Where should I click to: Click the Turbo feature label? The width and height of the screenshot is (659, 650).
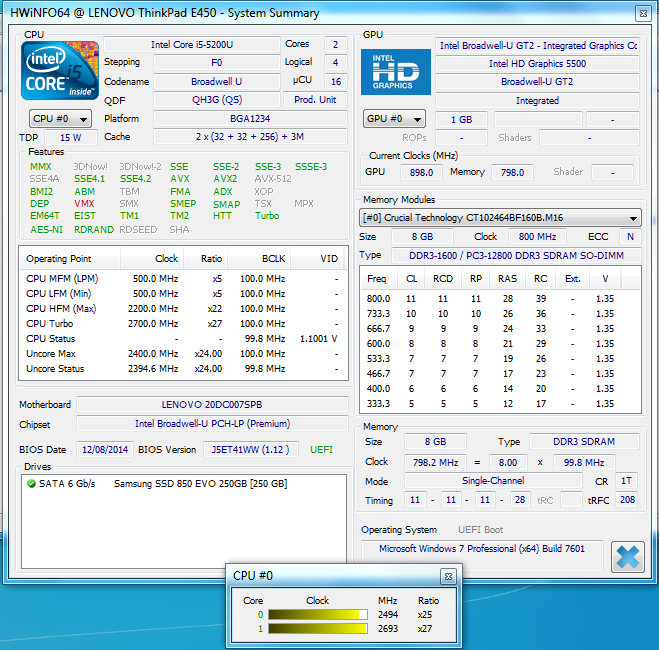267,216
